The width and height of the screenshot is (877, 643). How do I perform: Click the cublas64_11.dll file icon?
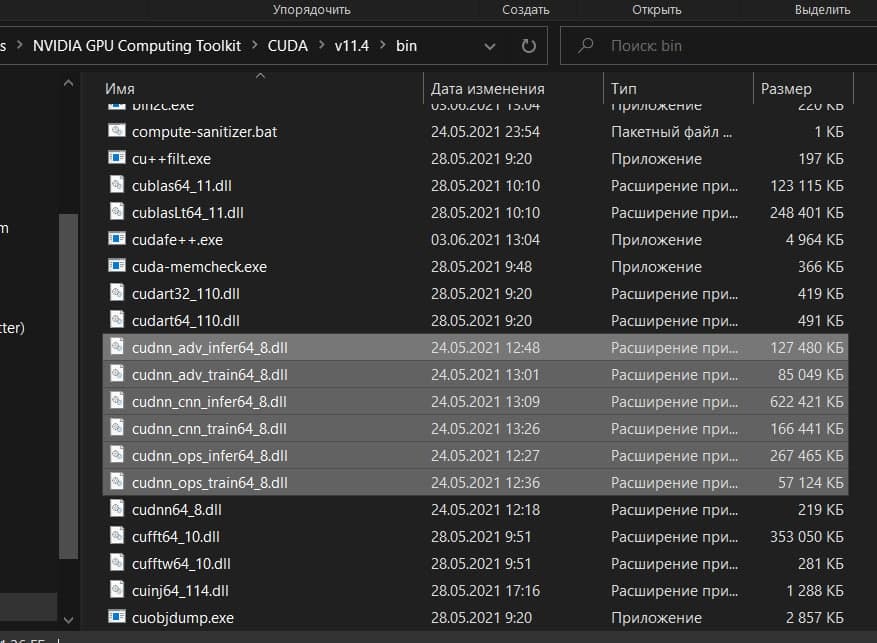pyautogui.click(x=117, y=185)
